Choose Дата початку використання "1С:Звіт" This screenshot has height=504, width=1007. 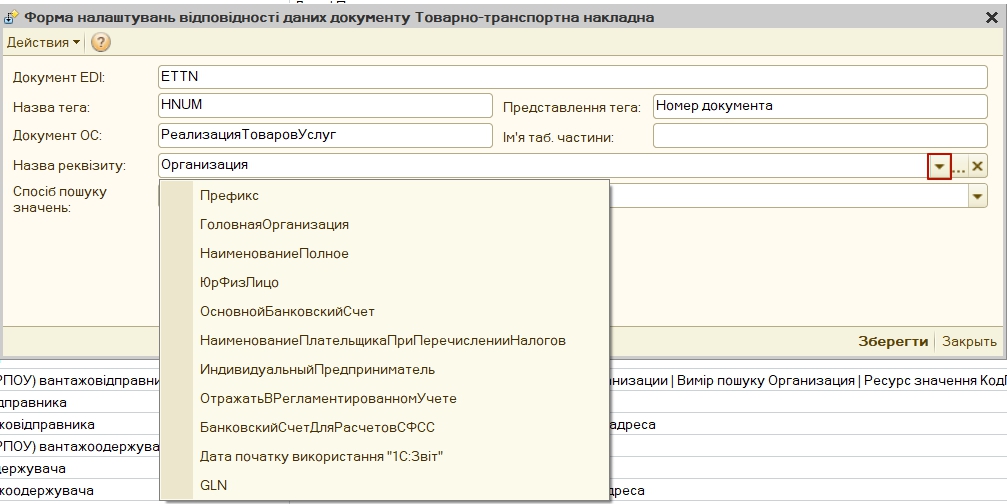click(x=385, y=456)
